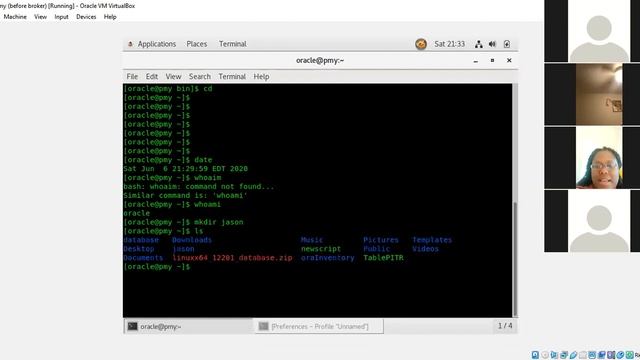Open the VirtualBox Input menu
The height and width of the screenshot is (360, 640).
point(61,17)
